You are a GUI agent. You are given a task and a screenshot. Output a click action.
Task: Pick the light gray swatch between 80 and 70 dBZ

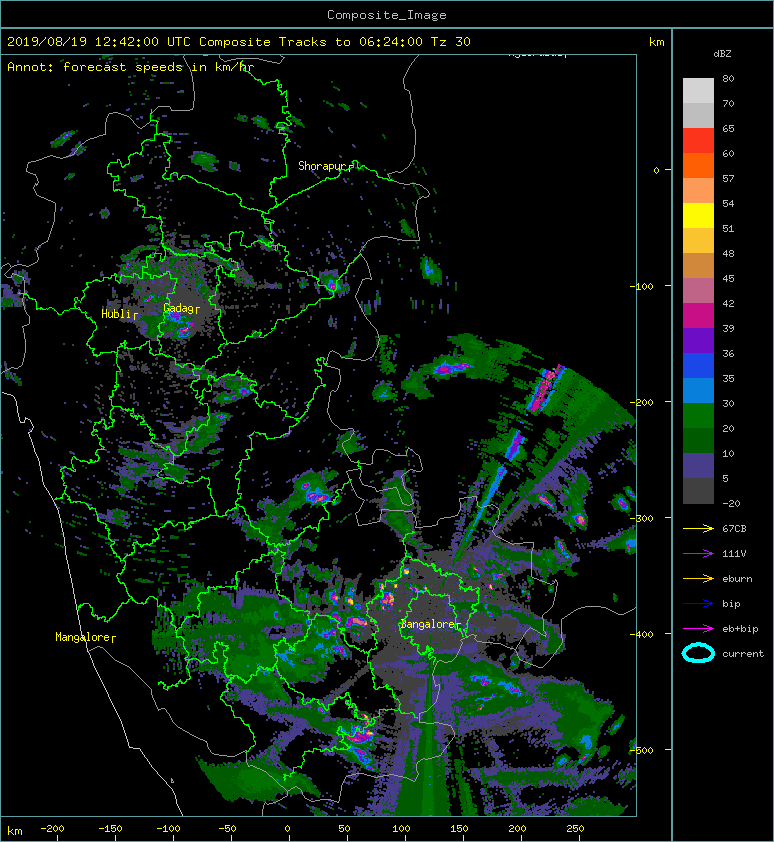click(698, 91)
